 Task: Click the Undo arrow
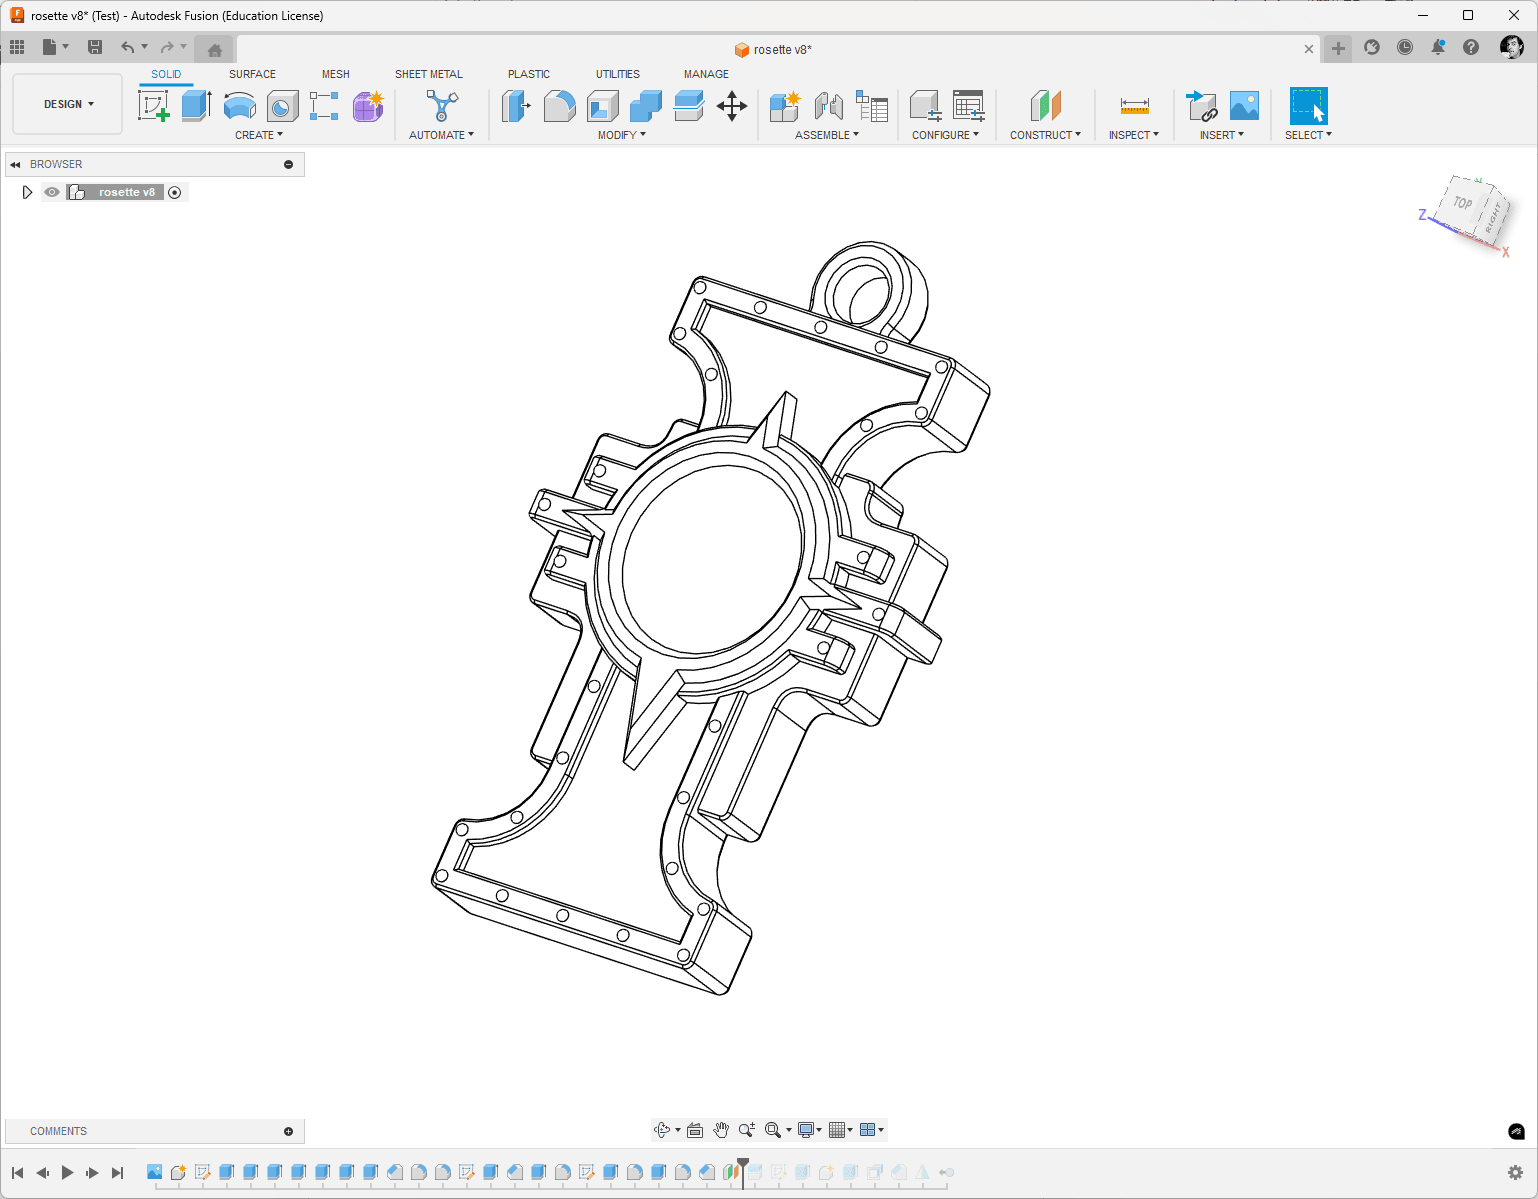click(x=127, y=47)
